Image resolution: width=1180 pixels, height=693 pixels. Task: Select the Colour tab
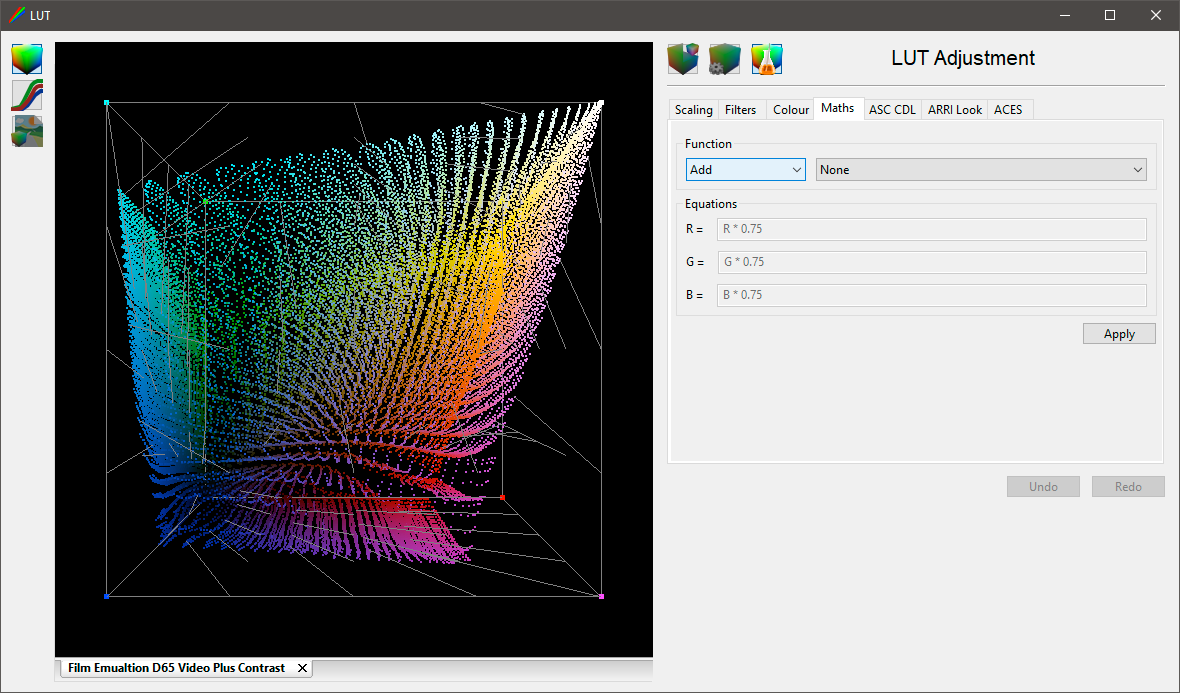click(790, 109)
